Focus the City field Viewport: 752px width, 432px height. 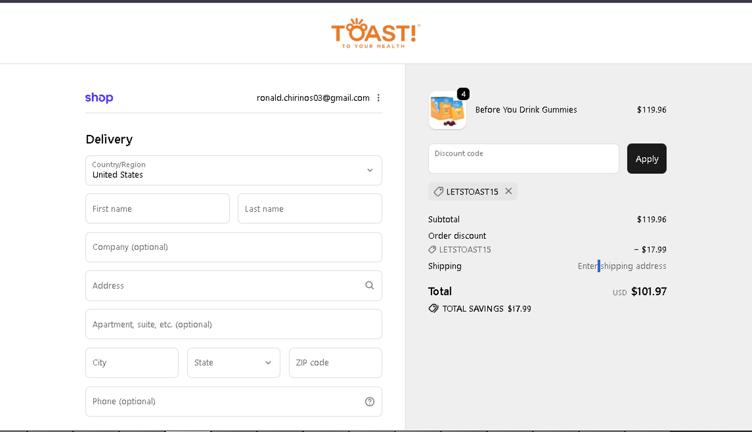click(132, 363)
